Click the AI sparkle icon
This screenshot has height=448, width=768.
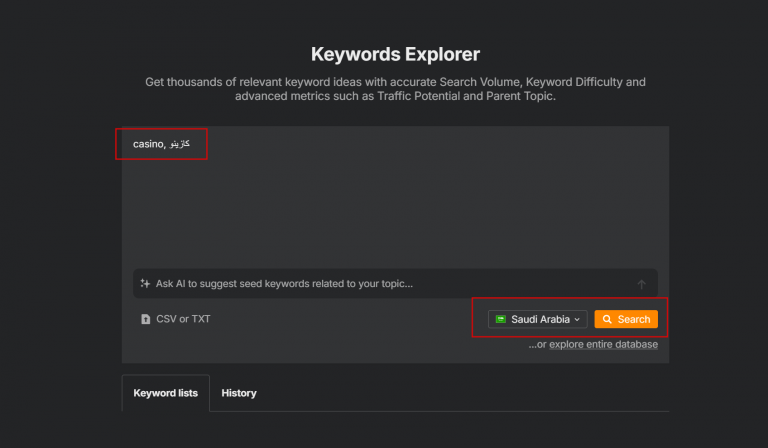coord(145,284)
